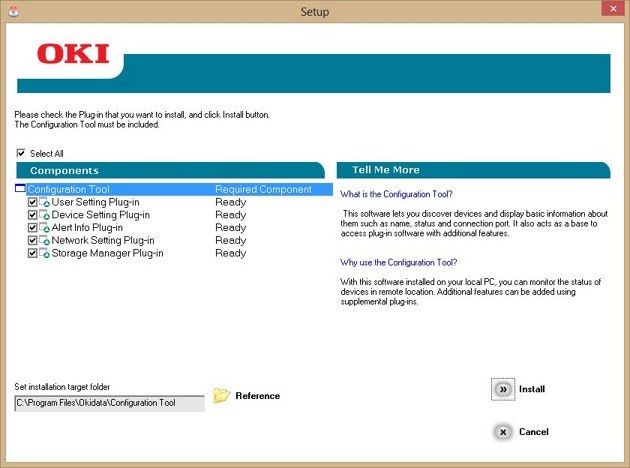The height and width of the screenshot is (468, 630).
Task: Click Ready status for User Setting Plug-in
Action: (231, 202)
